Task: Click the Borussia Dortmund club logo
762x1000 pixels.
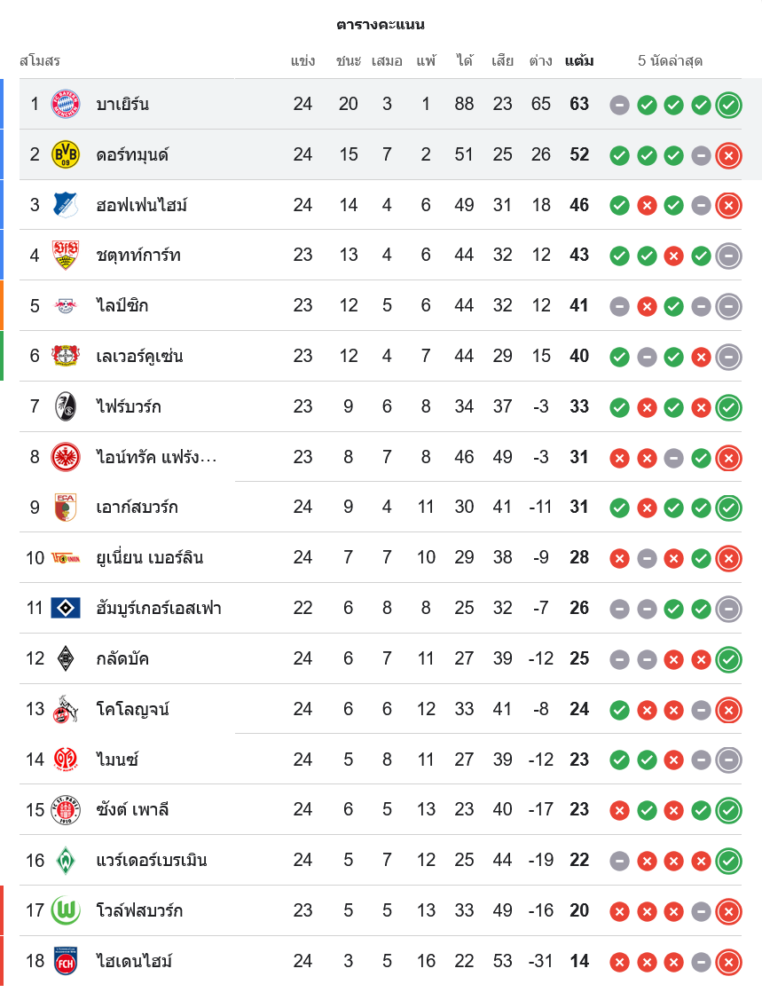Action: point(65,155)
